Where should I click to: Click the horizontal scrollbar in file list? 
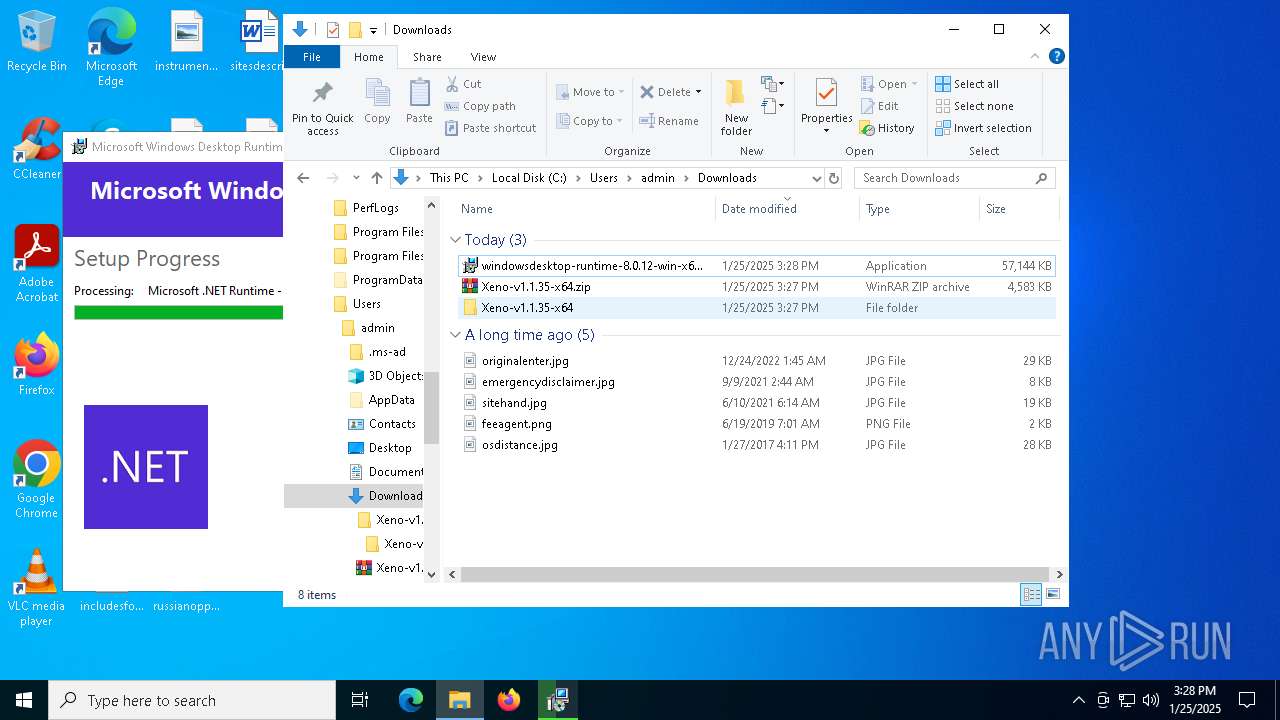tap(756, 575)
